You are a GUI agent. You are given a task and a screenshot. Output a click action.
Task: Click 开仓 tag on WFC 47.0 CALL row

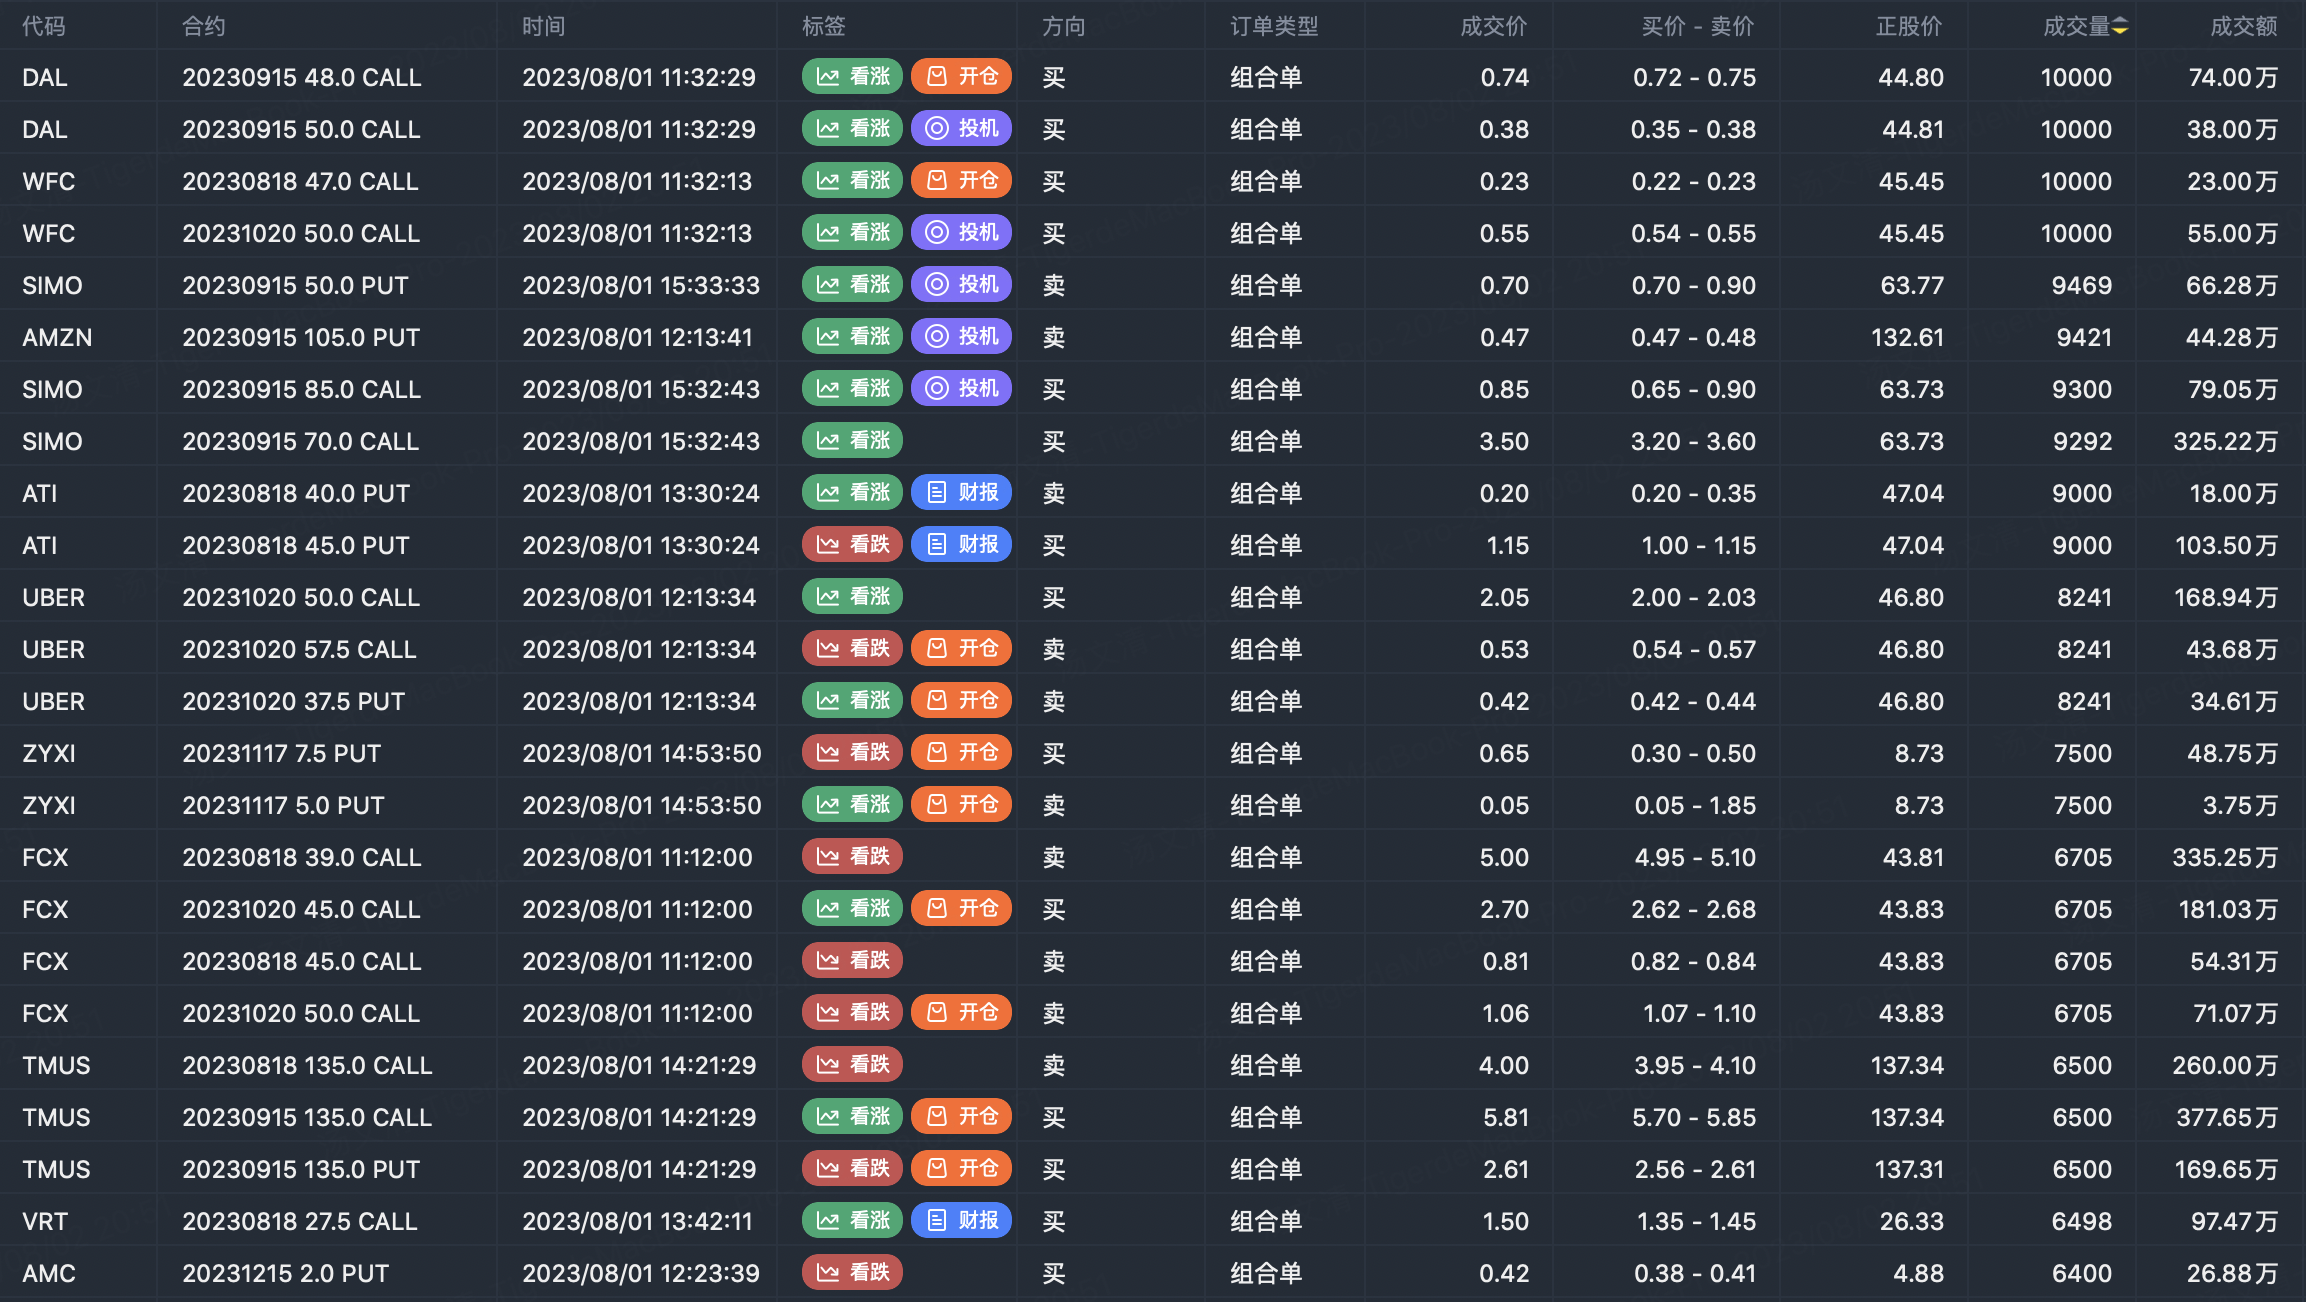(961, 181)
